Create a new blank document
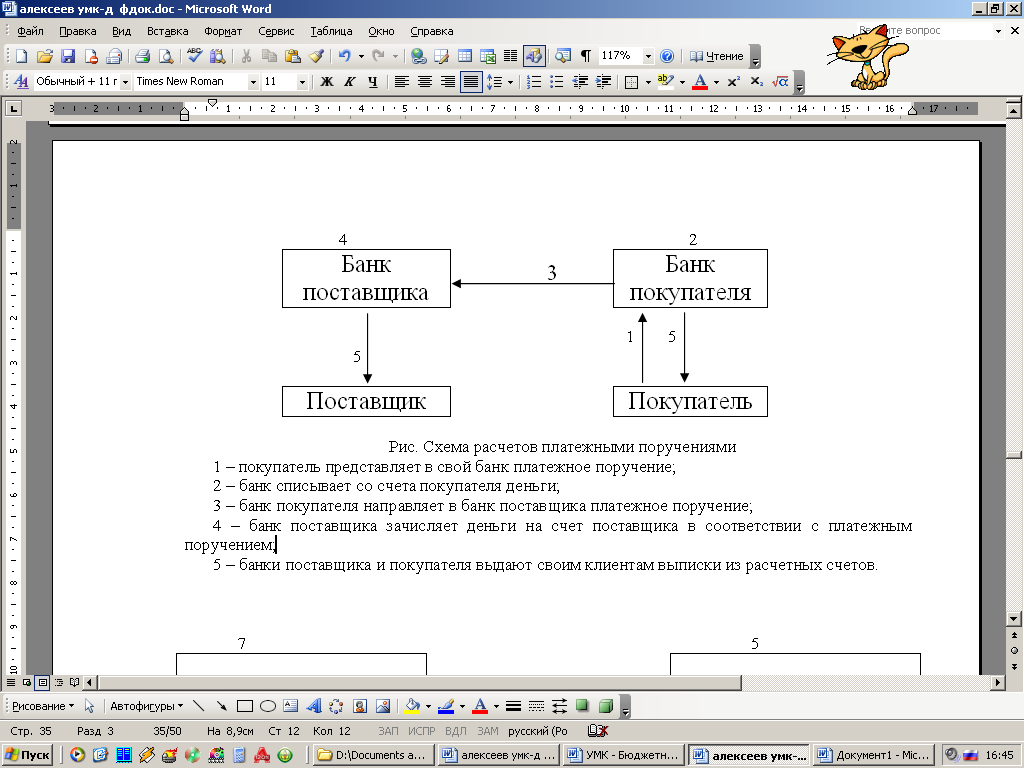This screenshot has height=768, width=1024. pyautogui.click(x=22, y=56)
